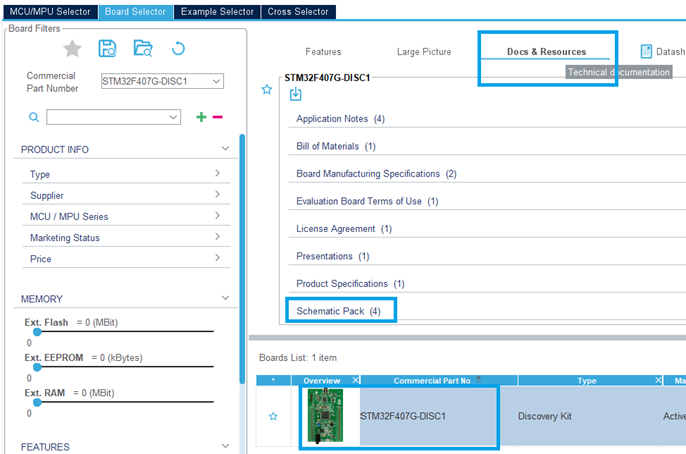Collapse the MEMORY section
This screenshot has height=454, width=686.
225,298
